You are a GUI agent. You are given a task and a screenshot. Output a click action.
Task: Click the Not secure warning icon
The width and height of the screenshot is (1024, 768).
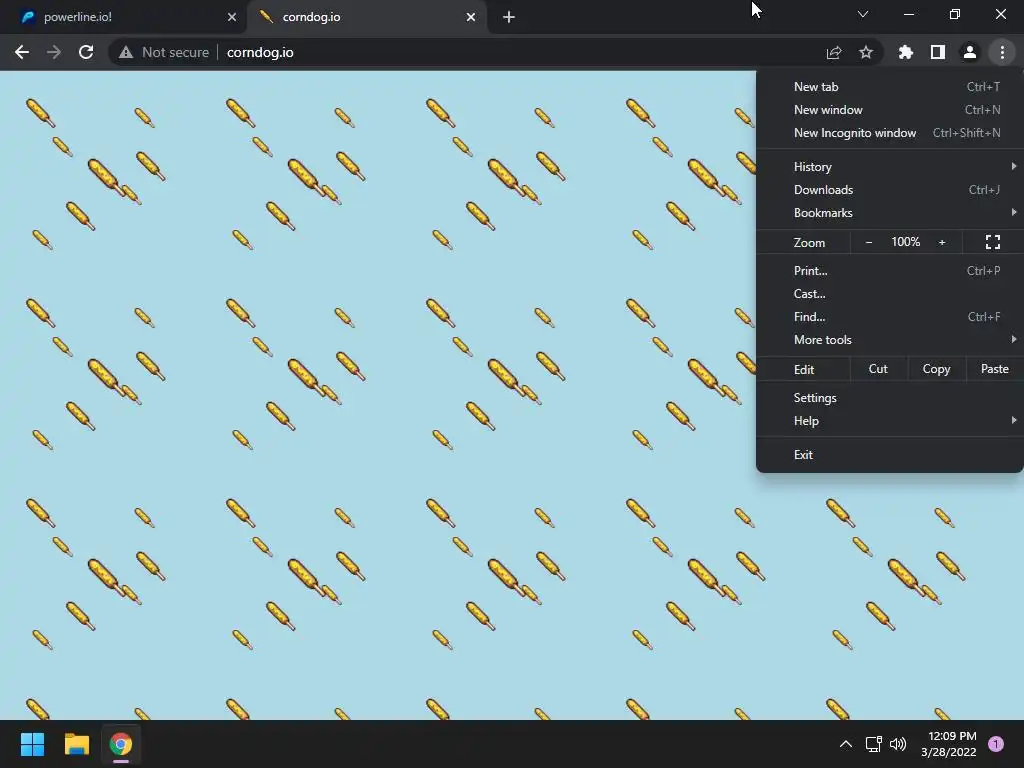tap(126, 52)
